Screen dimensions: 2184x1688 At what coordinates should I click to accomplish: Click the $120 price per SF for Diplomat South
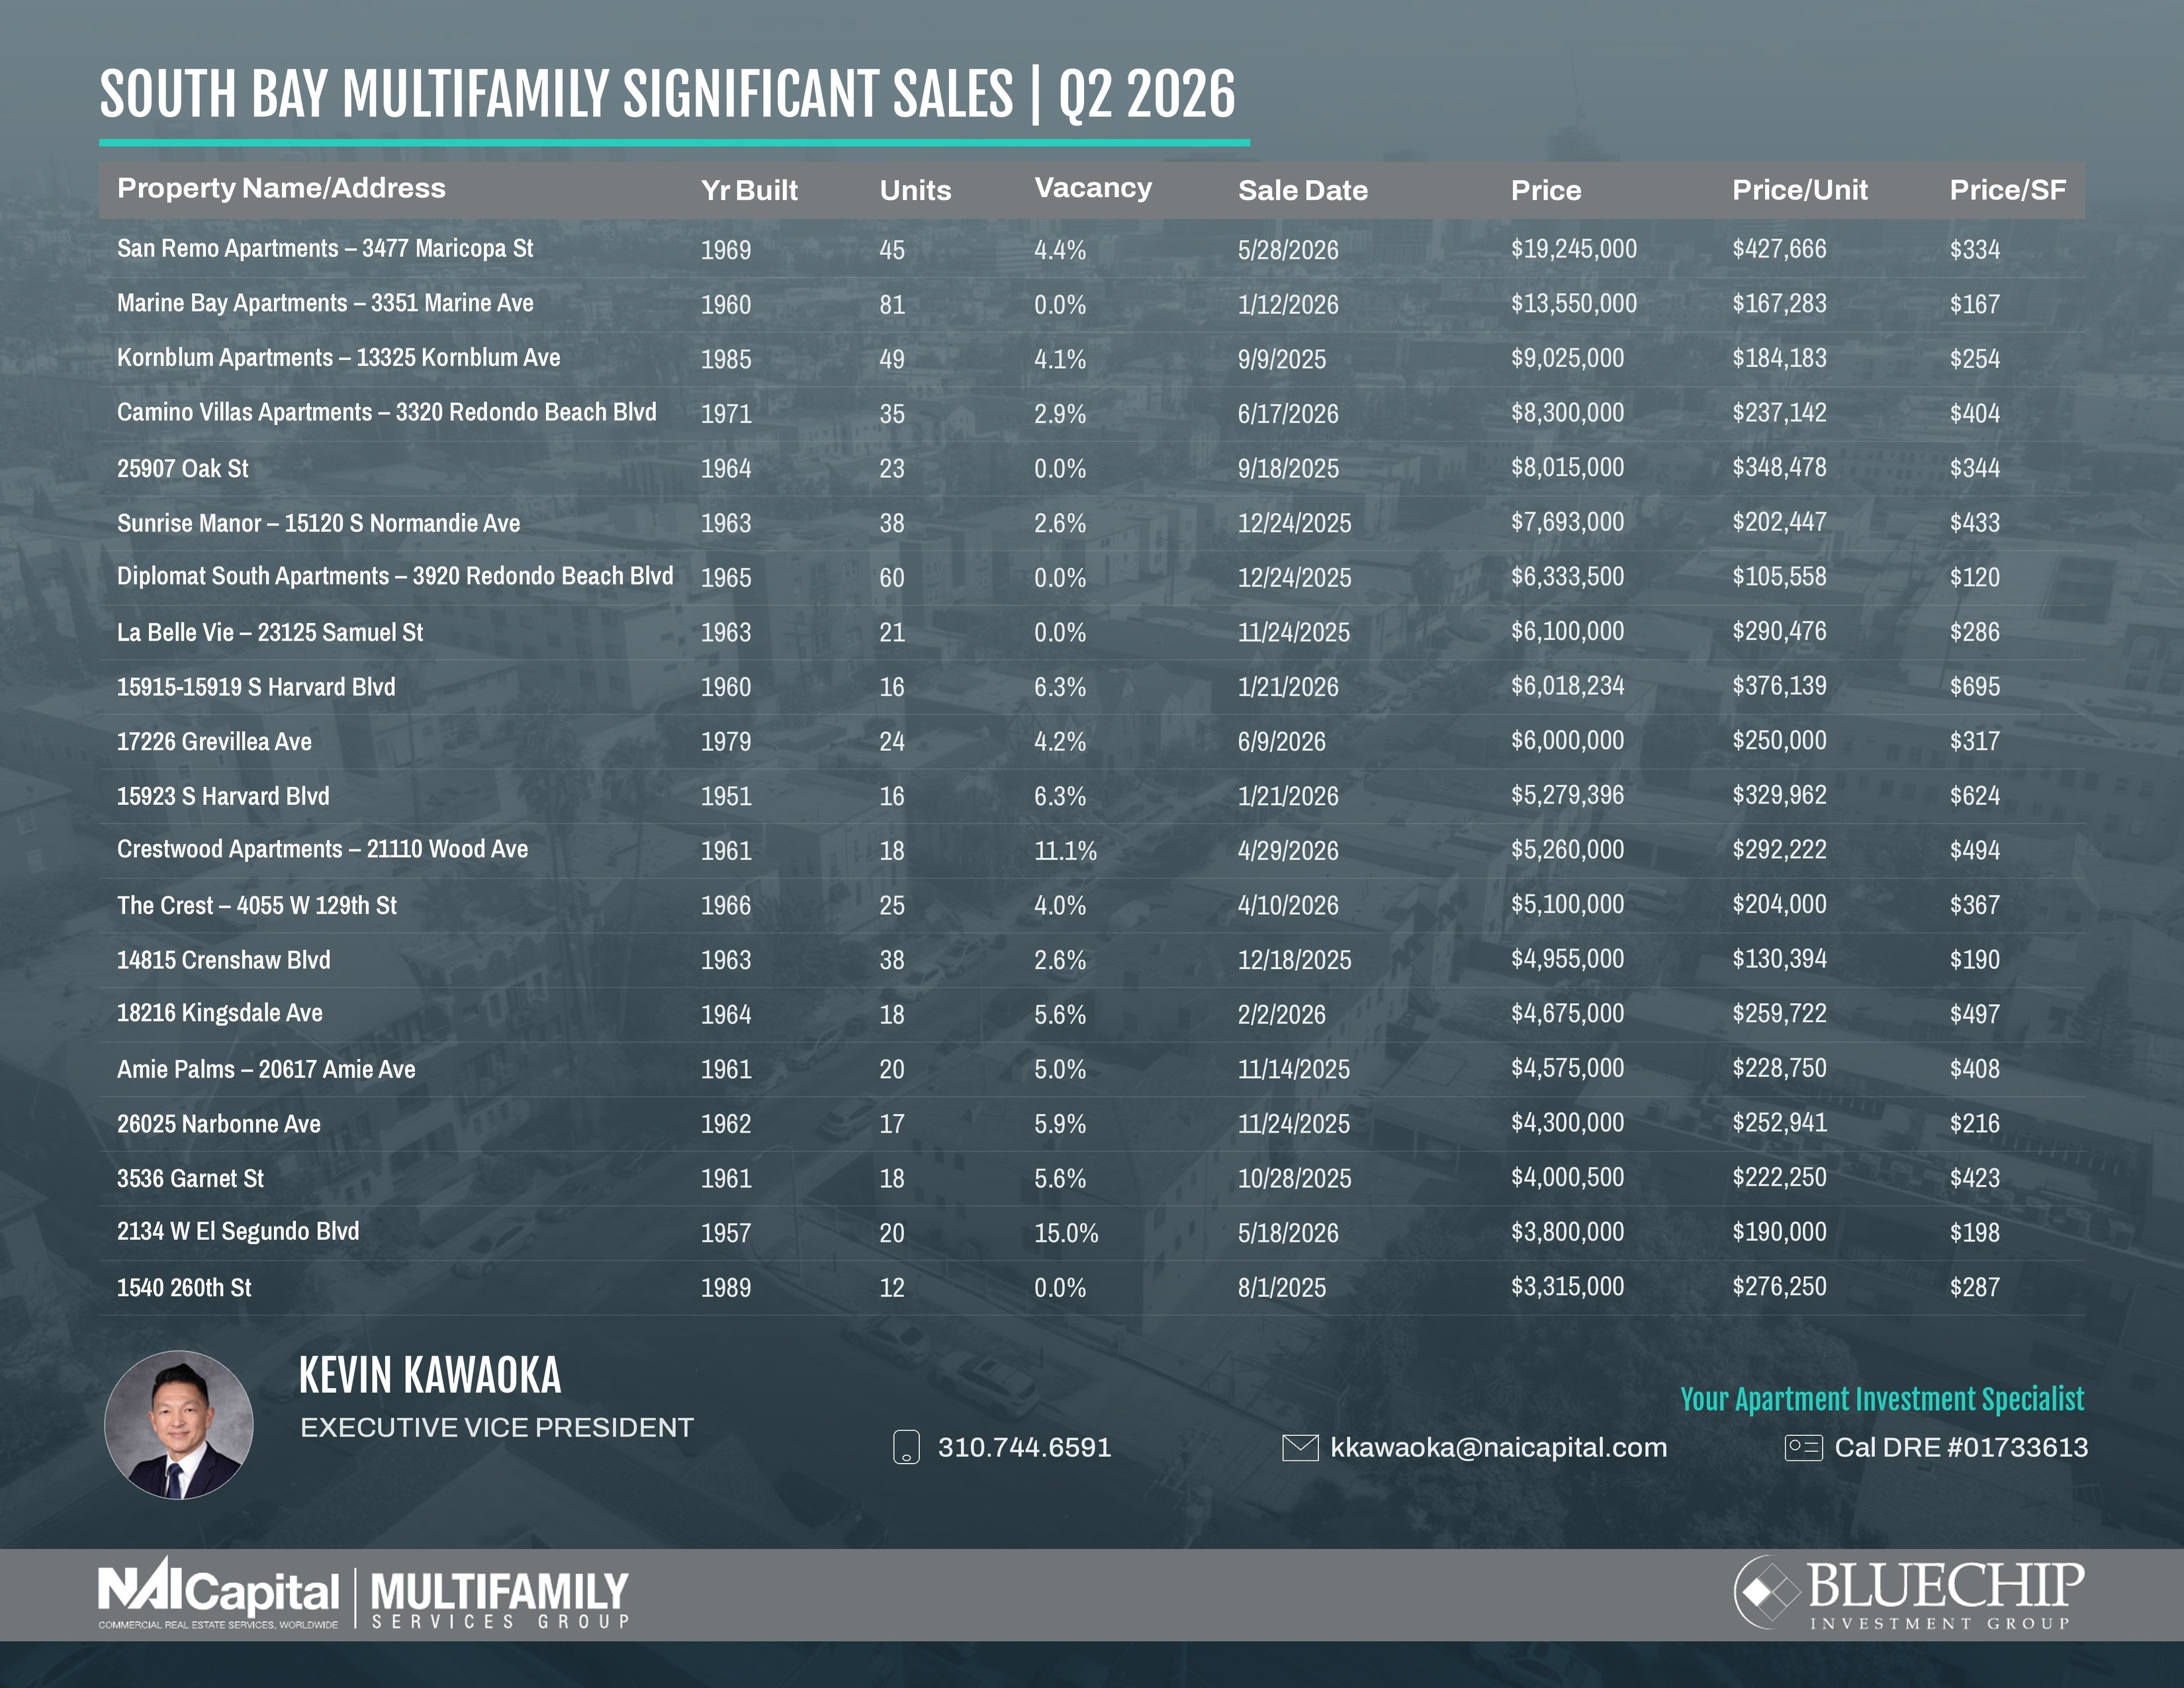coord(1975,578)
